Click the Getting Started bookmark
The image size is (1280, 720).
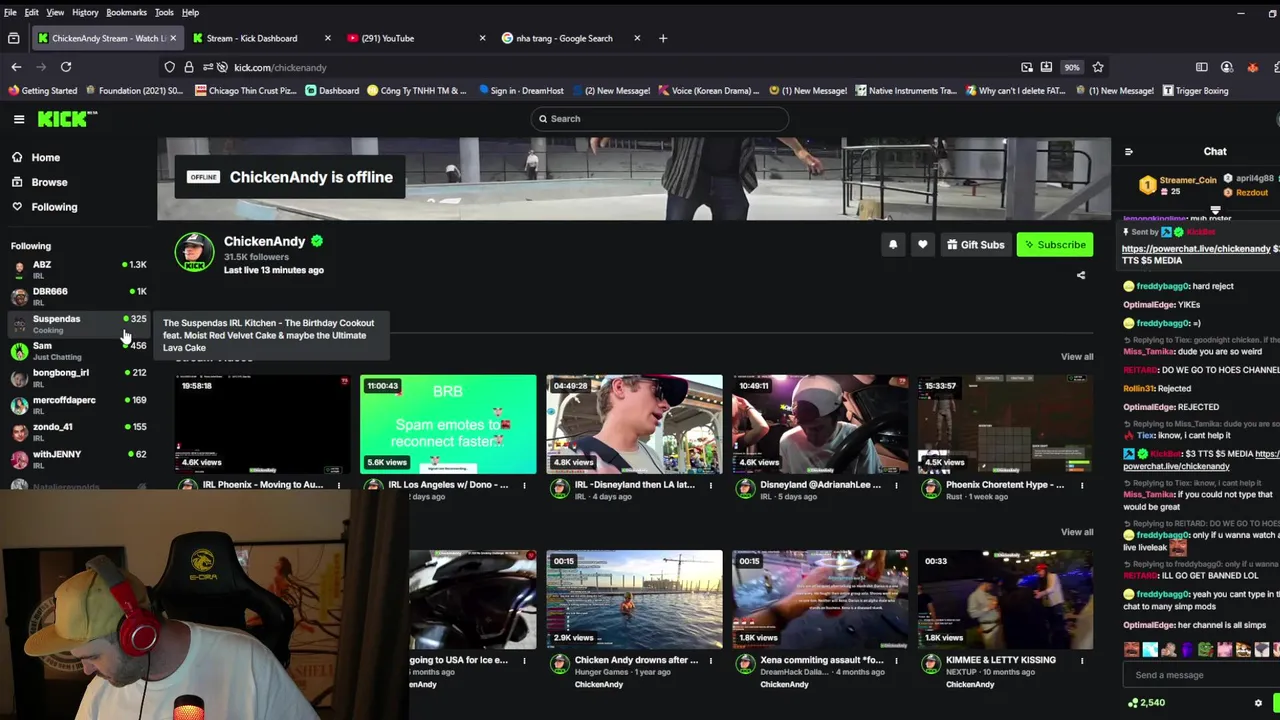point(42,91)
